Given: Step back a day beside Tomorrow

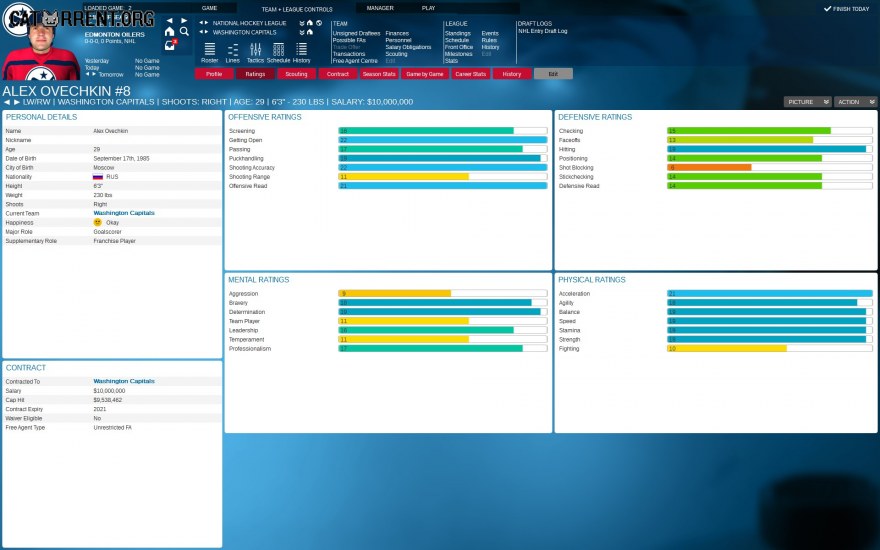Looking at the screenshot, I should [x=88, y=74].
